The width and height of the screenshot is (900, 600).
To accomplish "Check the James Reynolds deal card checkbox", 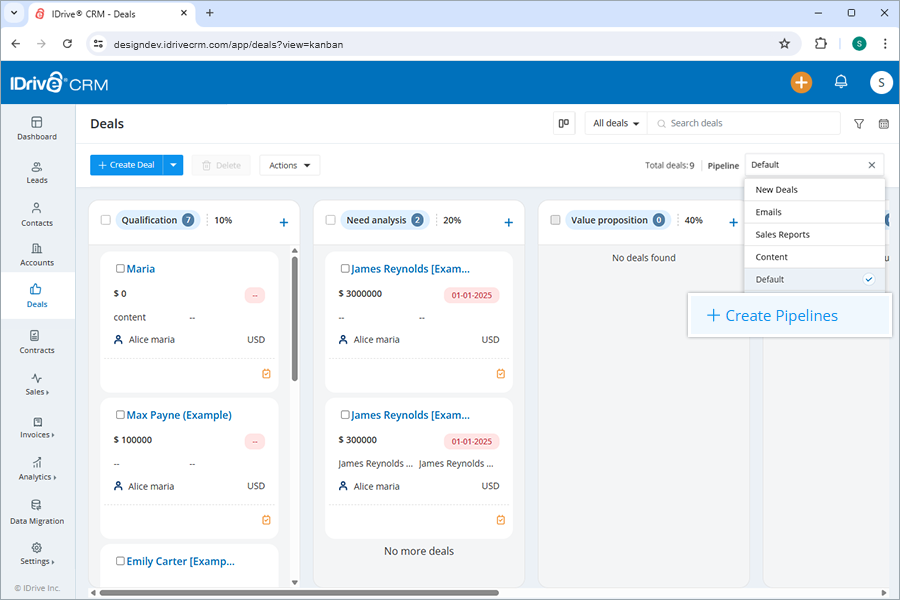I will (345, 268).
